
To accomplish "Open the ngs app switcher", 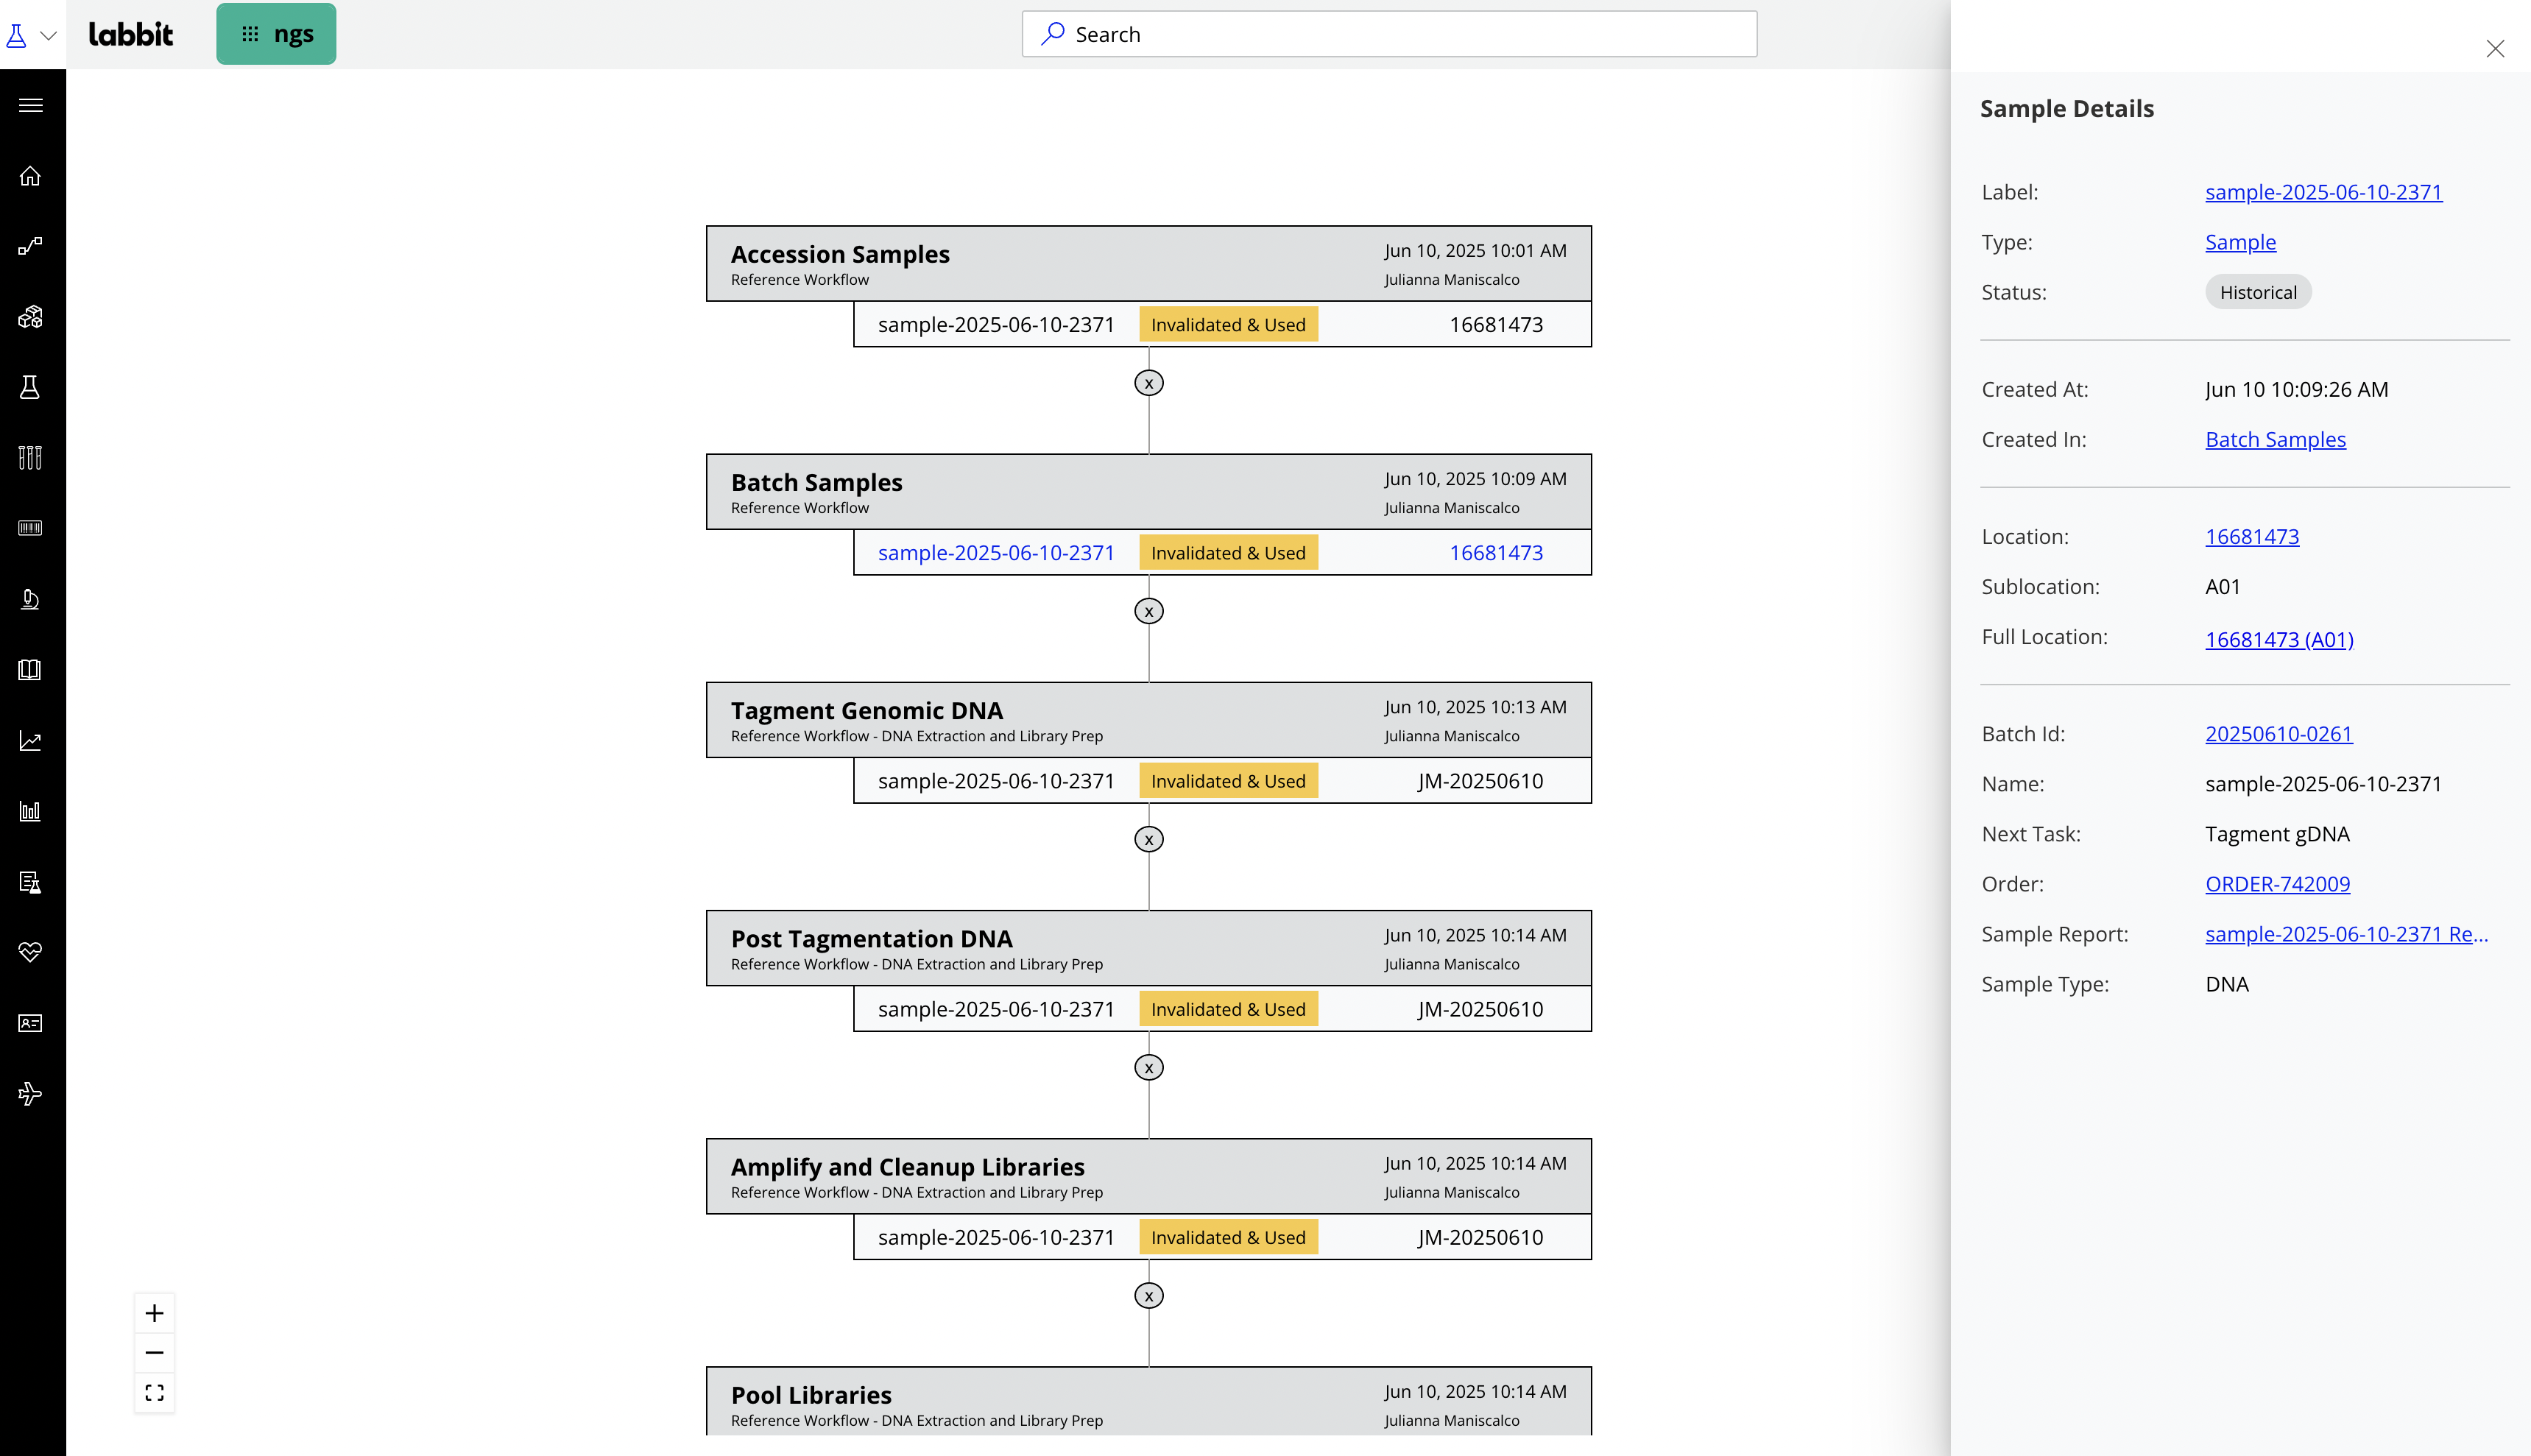I will pyautogui.click(x=276, y=34).
